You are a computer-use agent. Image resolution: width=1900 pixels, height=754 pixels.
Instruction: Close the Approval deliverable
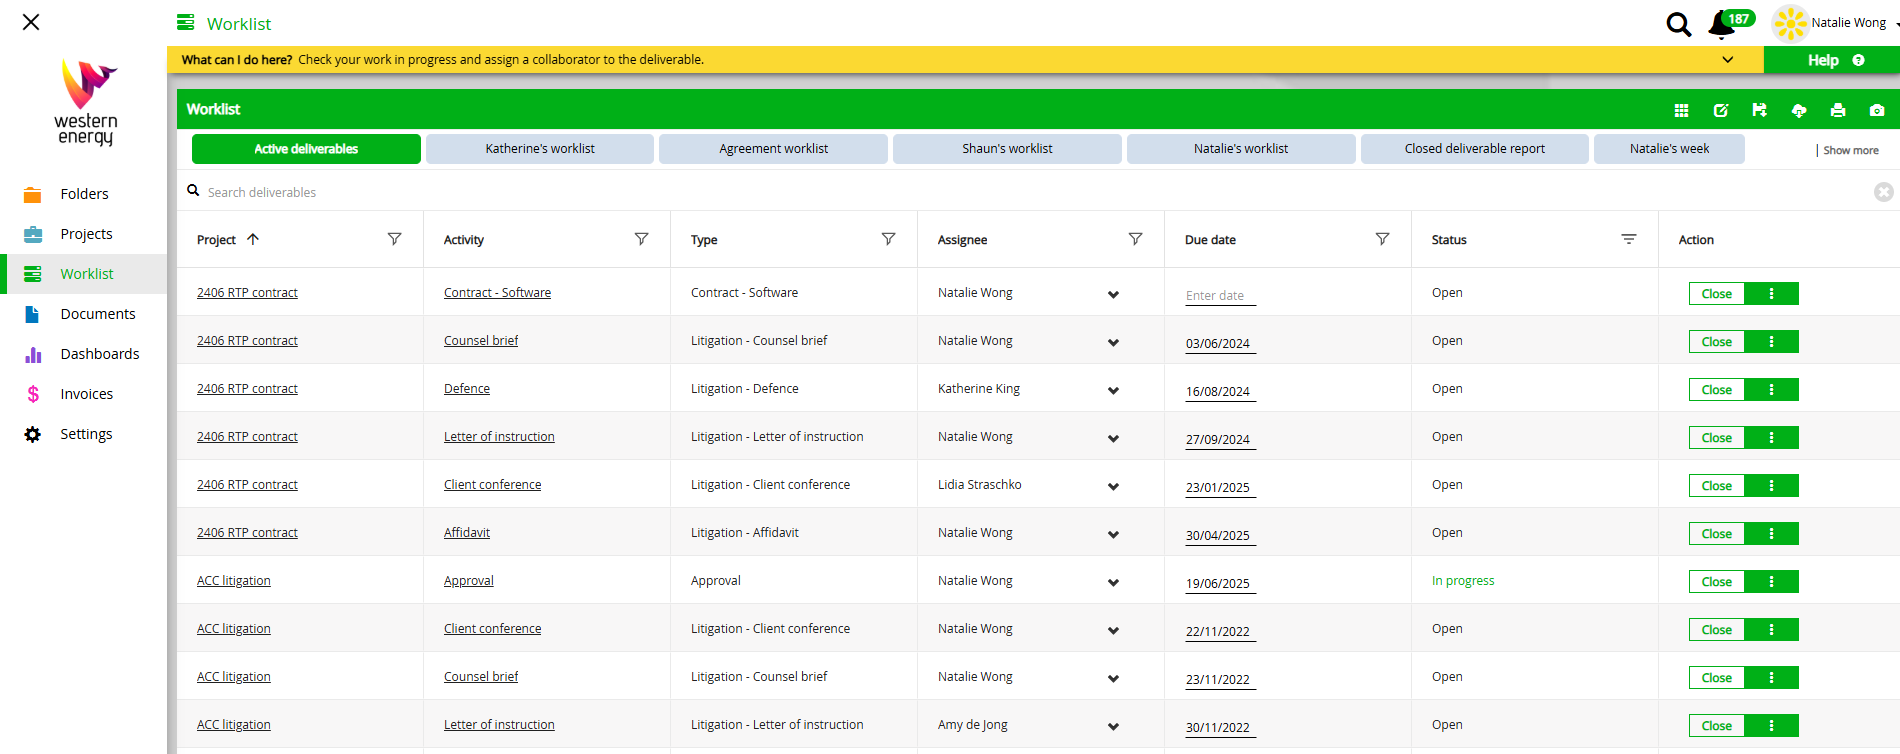(1716, 582)
